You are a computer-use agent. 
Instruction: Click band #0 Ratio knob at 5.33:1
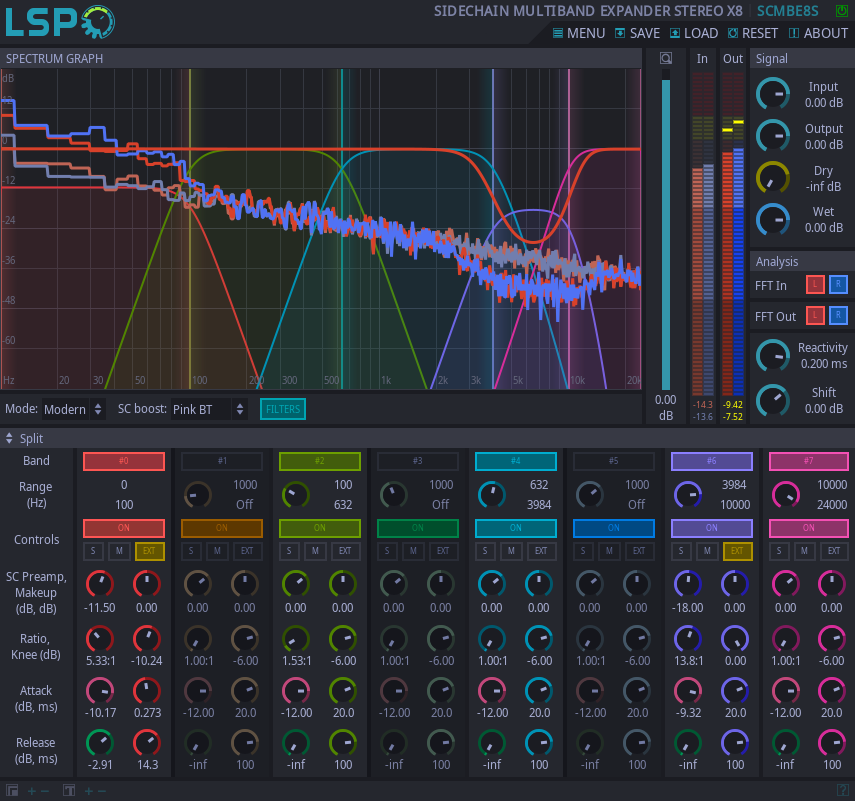coord(100,639)
